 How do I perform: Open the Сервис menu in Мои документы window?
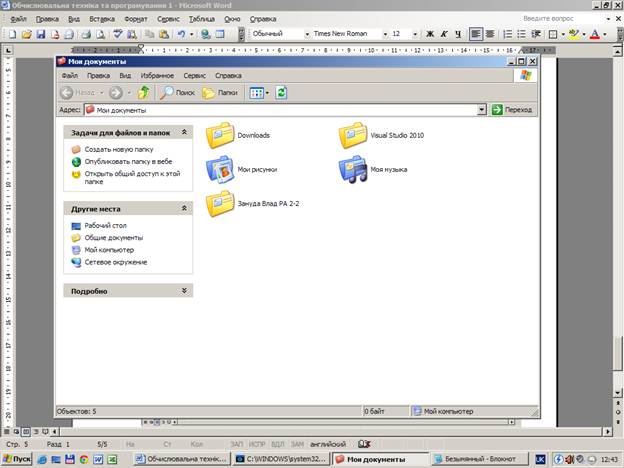click(195, 76)
